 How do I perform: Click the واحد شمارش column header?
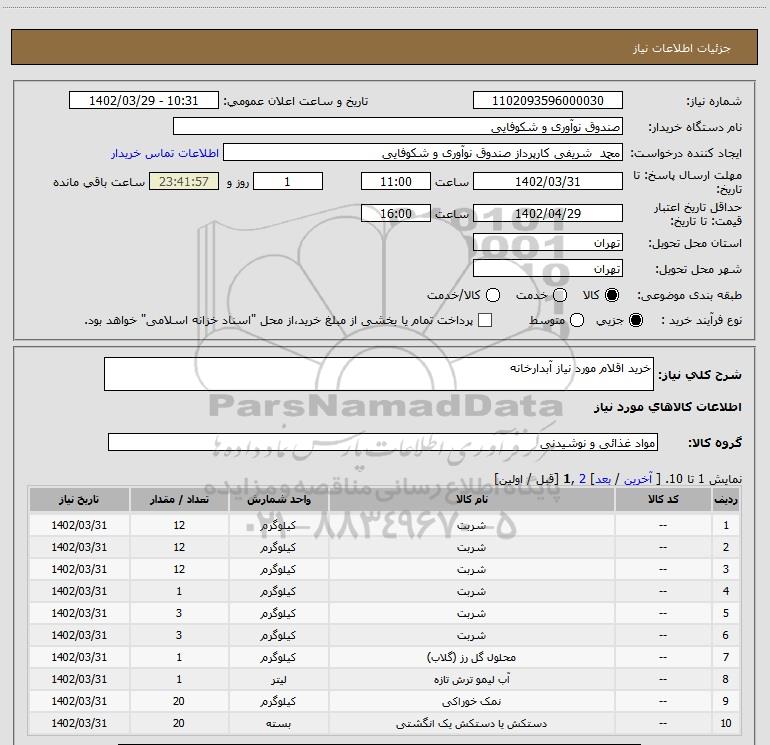point(278,499)
